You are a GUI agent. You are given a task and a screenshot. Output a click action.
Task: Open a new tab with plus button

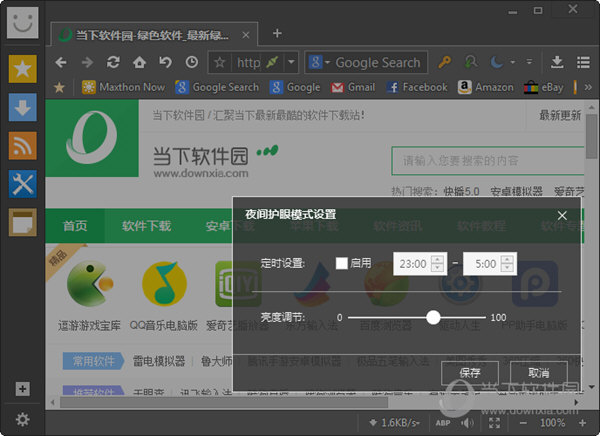click(x=277, y=34)
